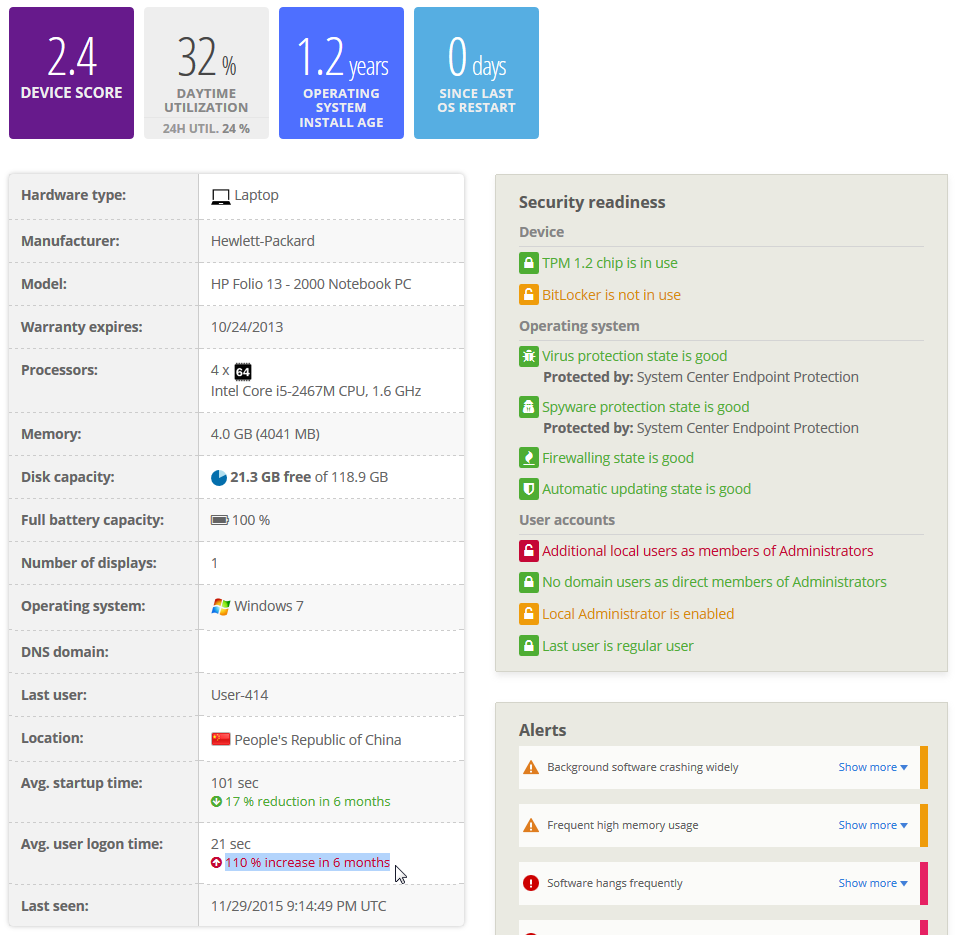963x935 pixels.
Task: Select the Windows 7 logo icon
Action: pyautogui.click(x=221, y=604)
